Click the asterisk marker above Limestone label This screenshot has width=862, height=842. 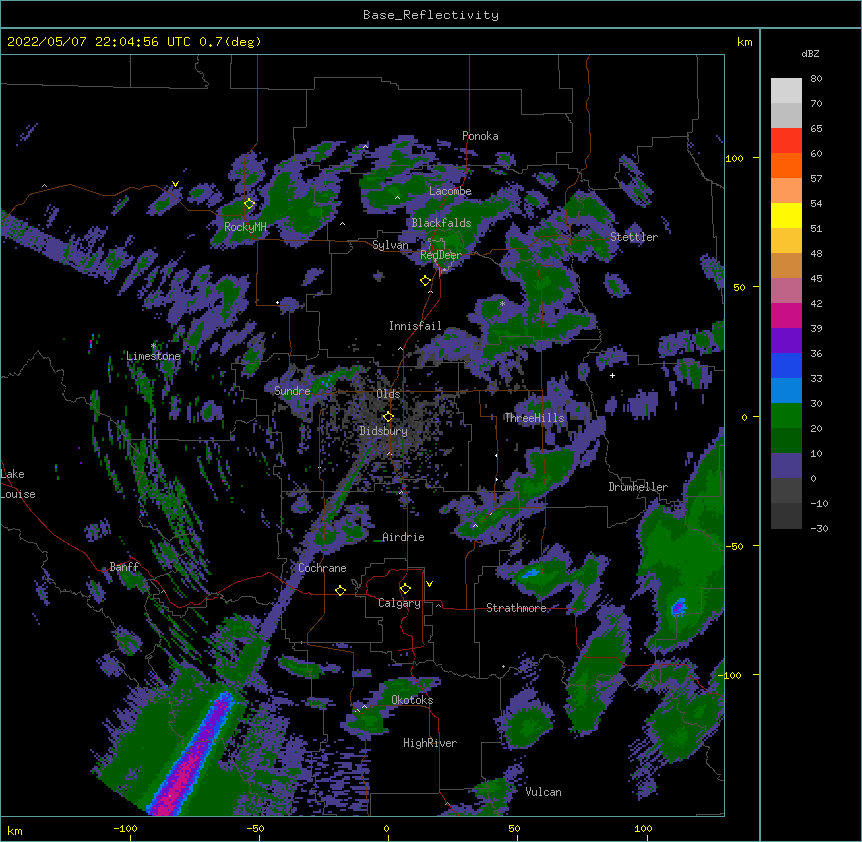153,346
